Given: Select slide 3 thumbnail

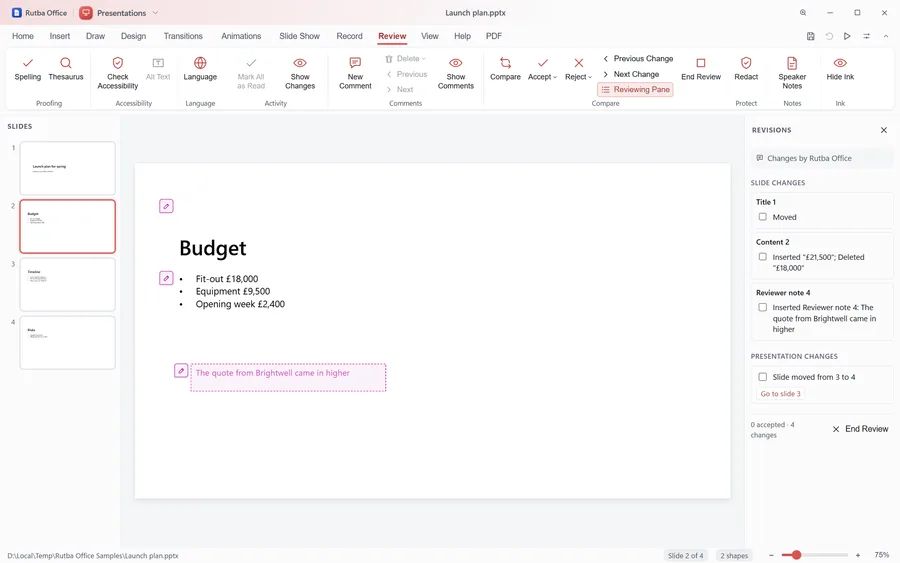Looking at the screenshot, I should coord(68,285).
